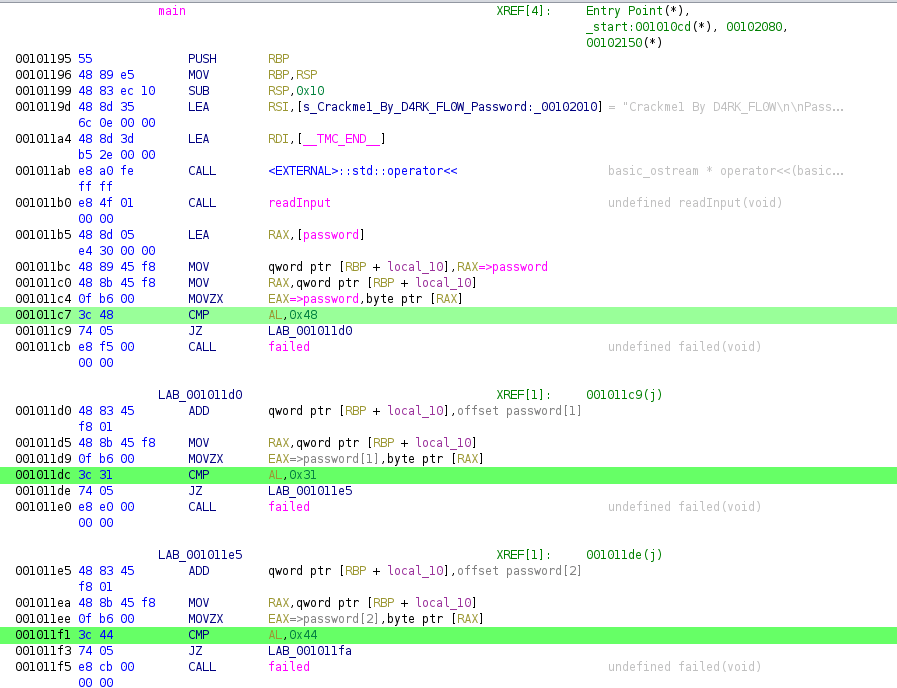Click the LAB_001011e5 label definition

200,555
